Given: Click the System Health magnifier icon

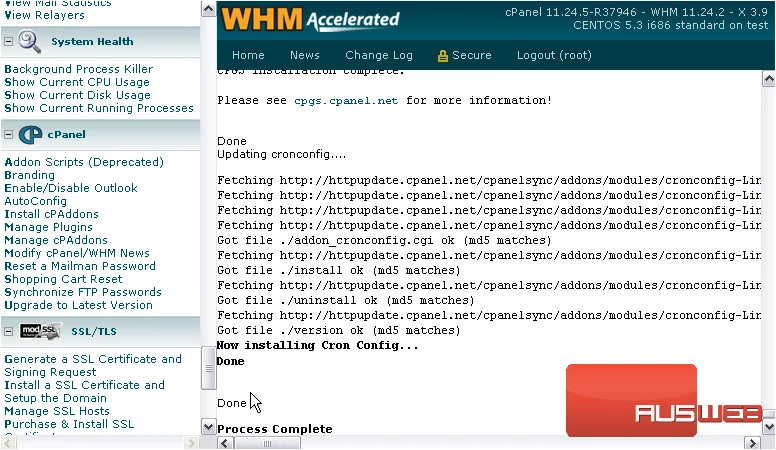Looking at the screenshot, I should pos(29,42).
